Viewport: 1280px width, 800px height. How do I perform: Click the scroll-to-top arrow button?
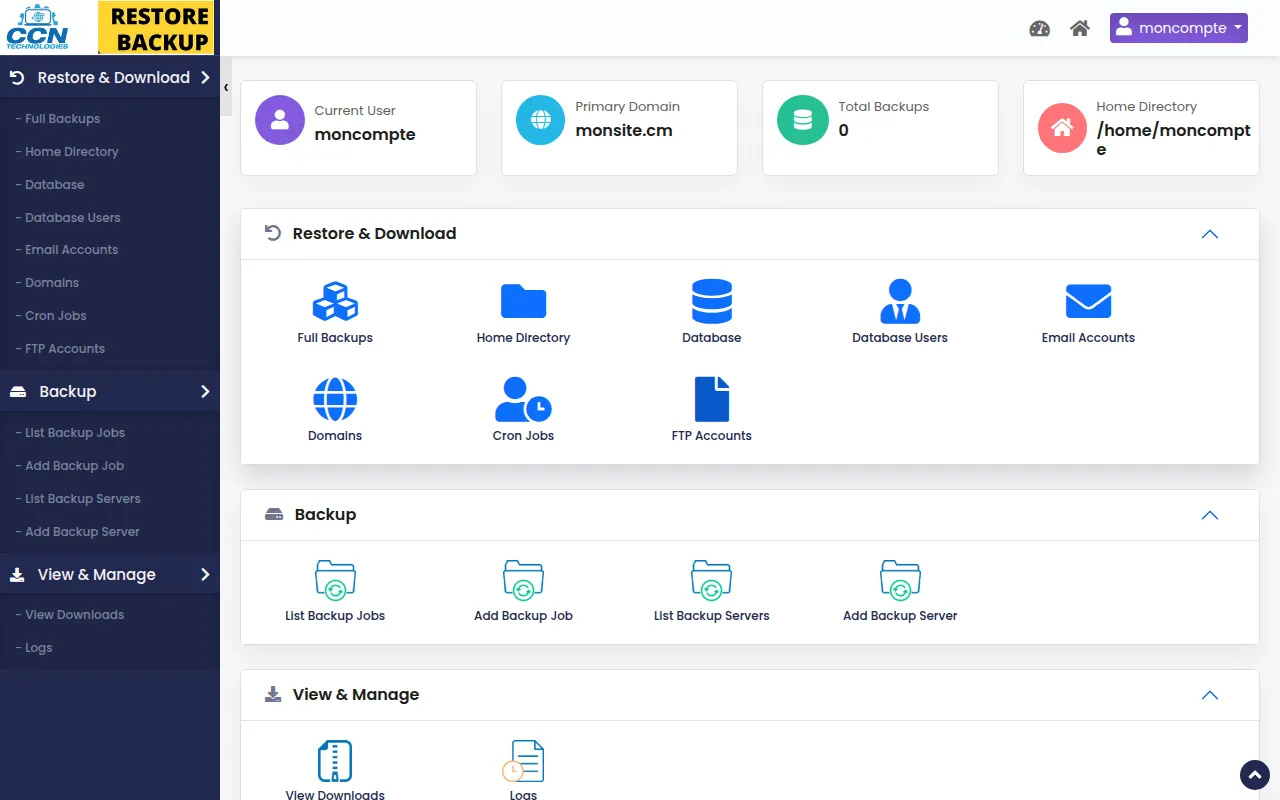coord(1255,775)
